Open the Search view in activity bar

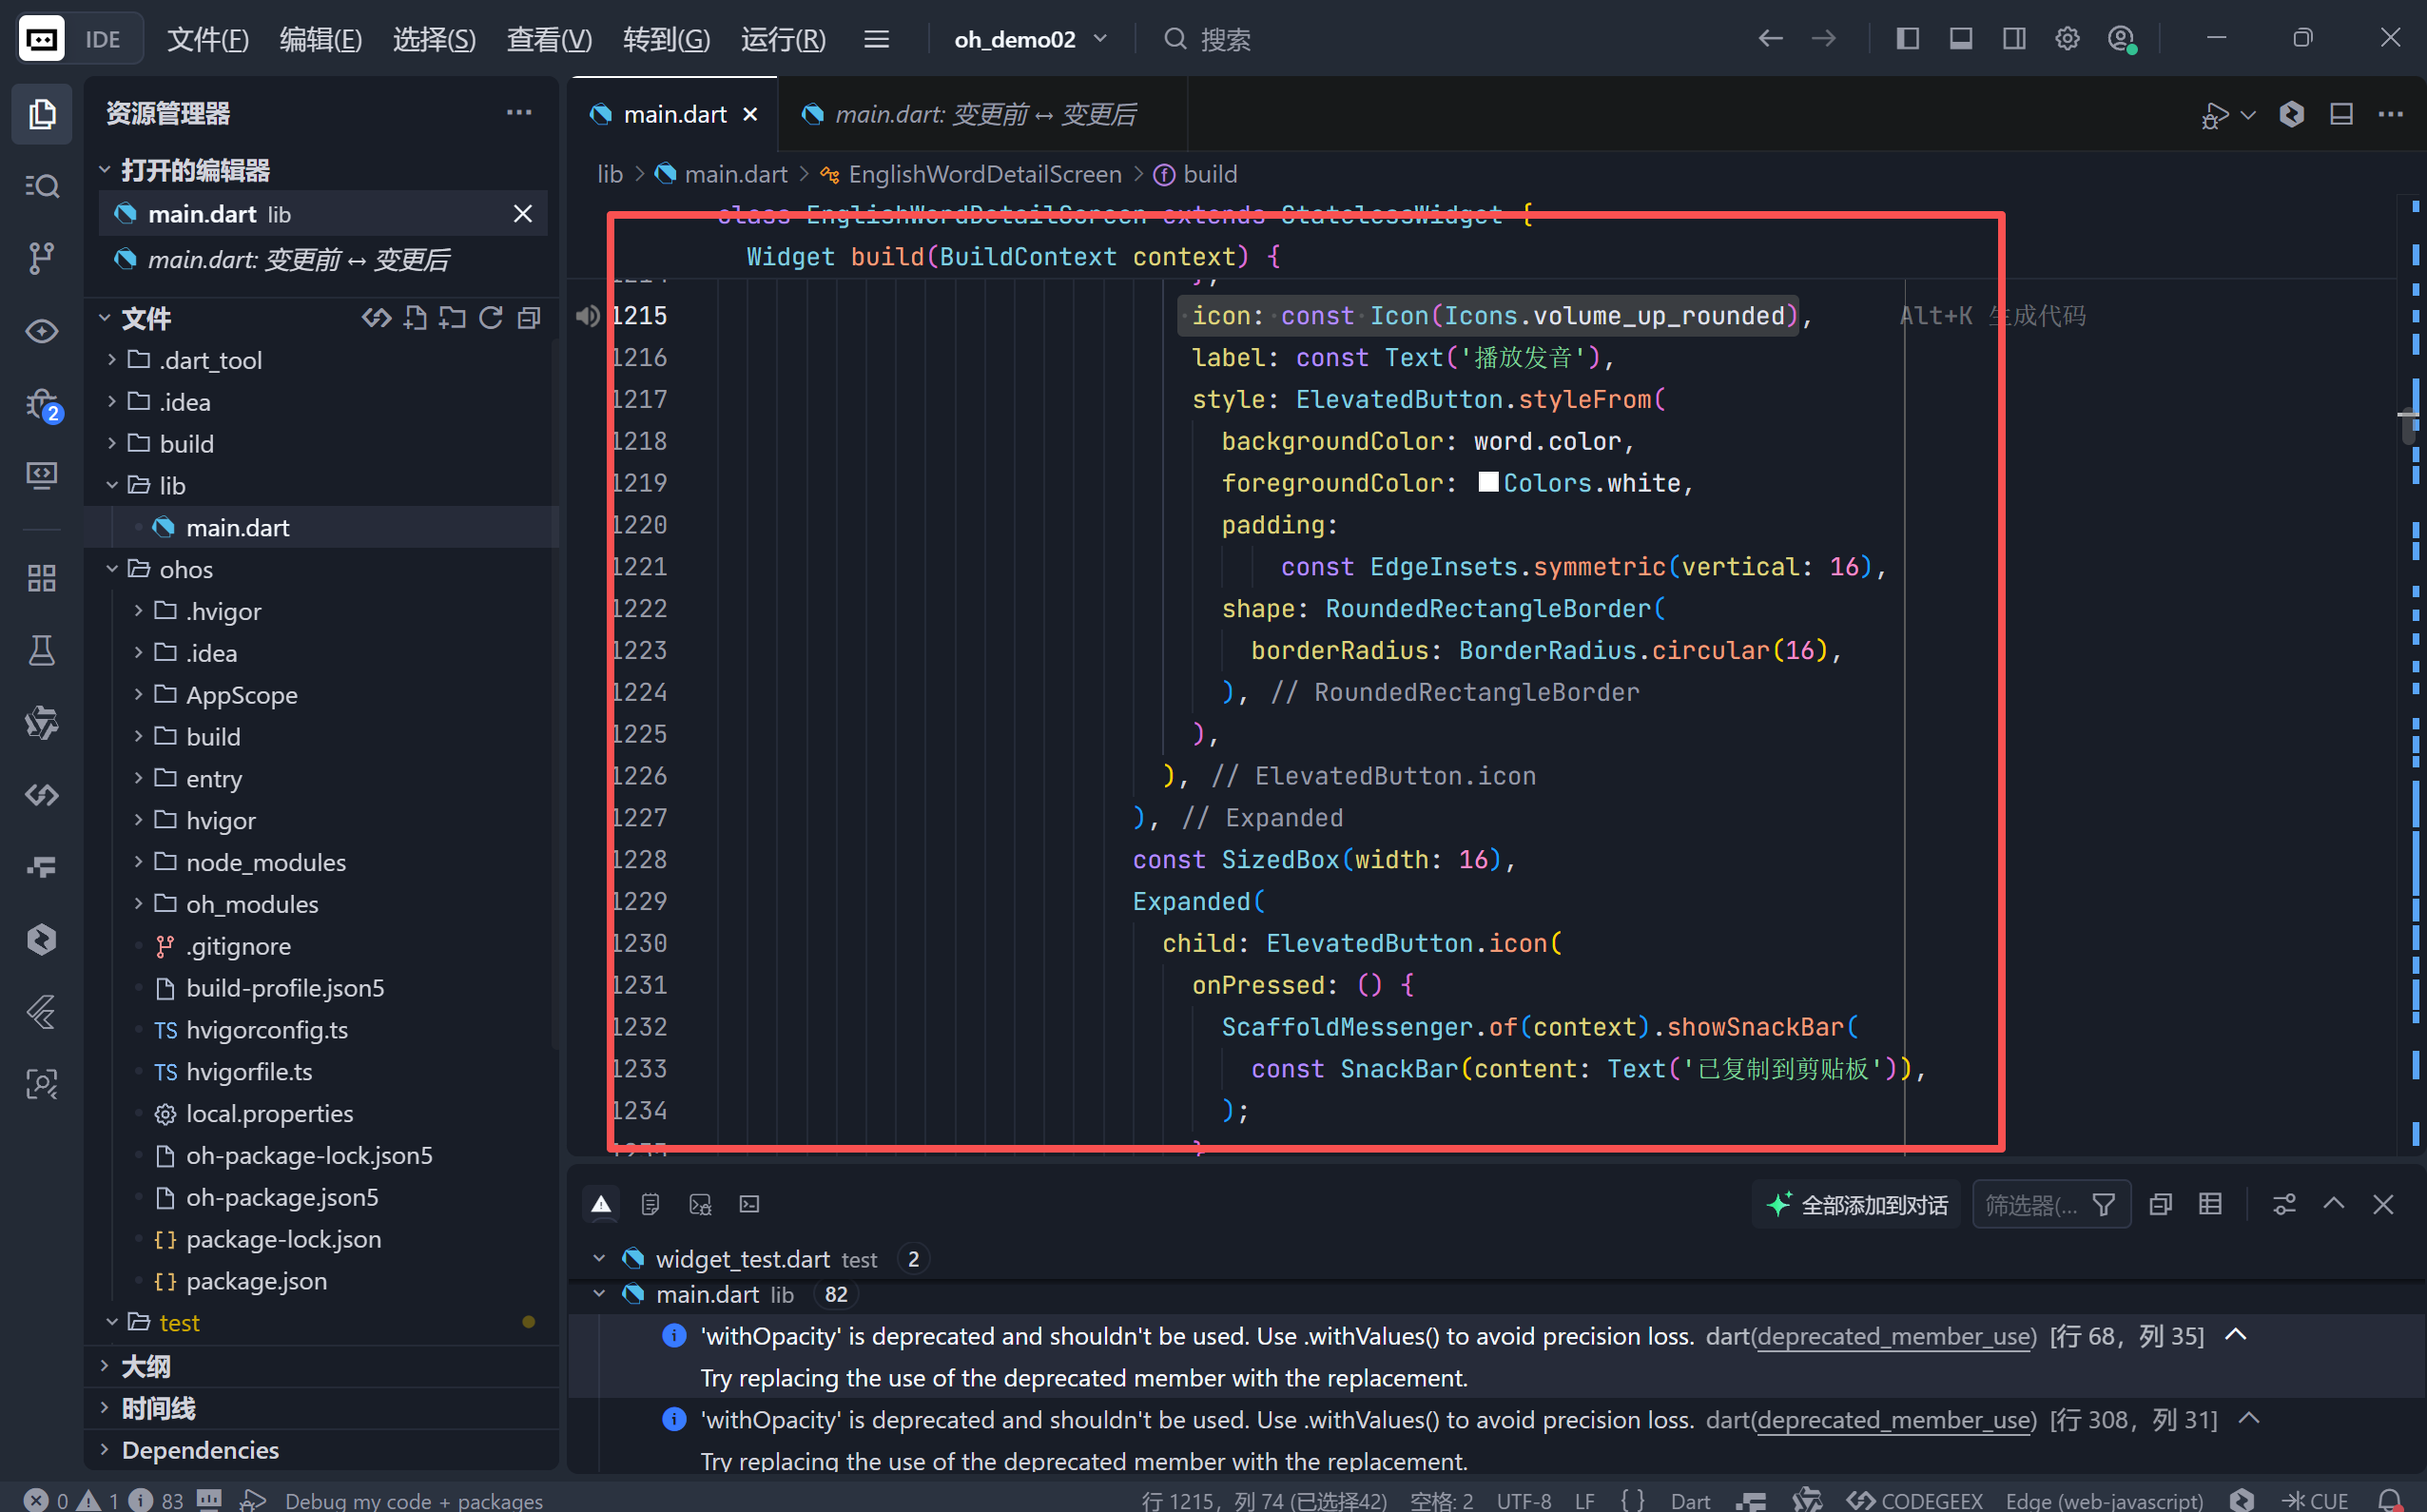coord(41,186)
